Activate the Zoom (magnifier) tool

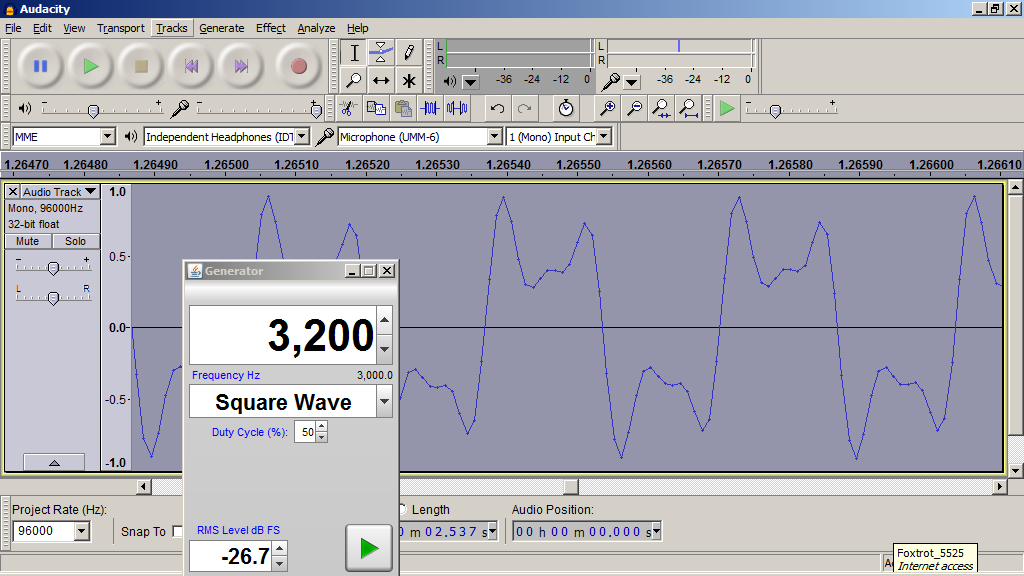point(354,80)
